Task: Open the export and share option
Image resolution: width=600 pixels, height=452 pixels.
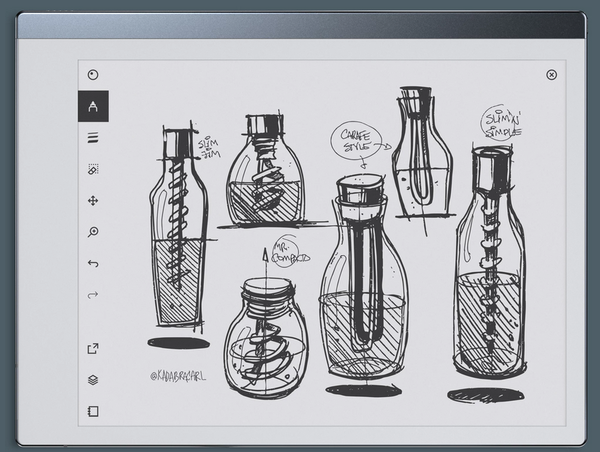Action: click(x=93, y=348)
